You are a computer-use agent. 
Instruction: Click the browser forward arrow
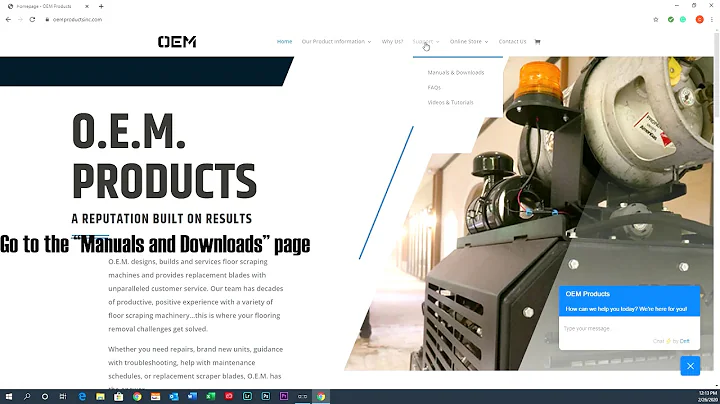tap(20, 19)
